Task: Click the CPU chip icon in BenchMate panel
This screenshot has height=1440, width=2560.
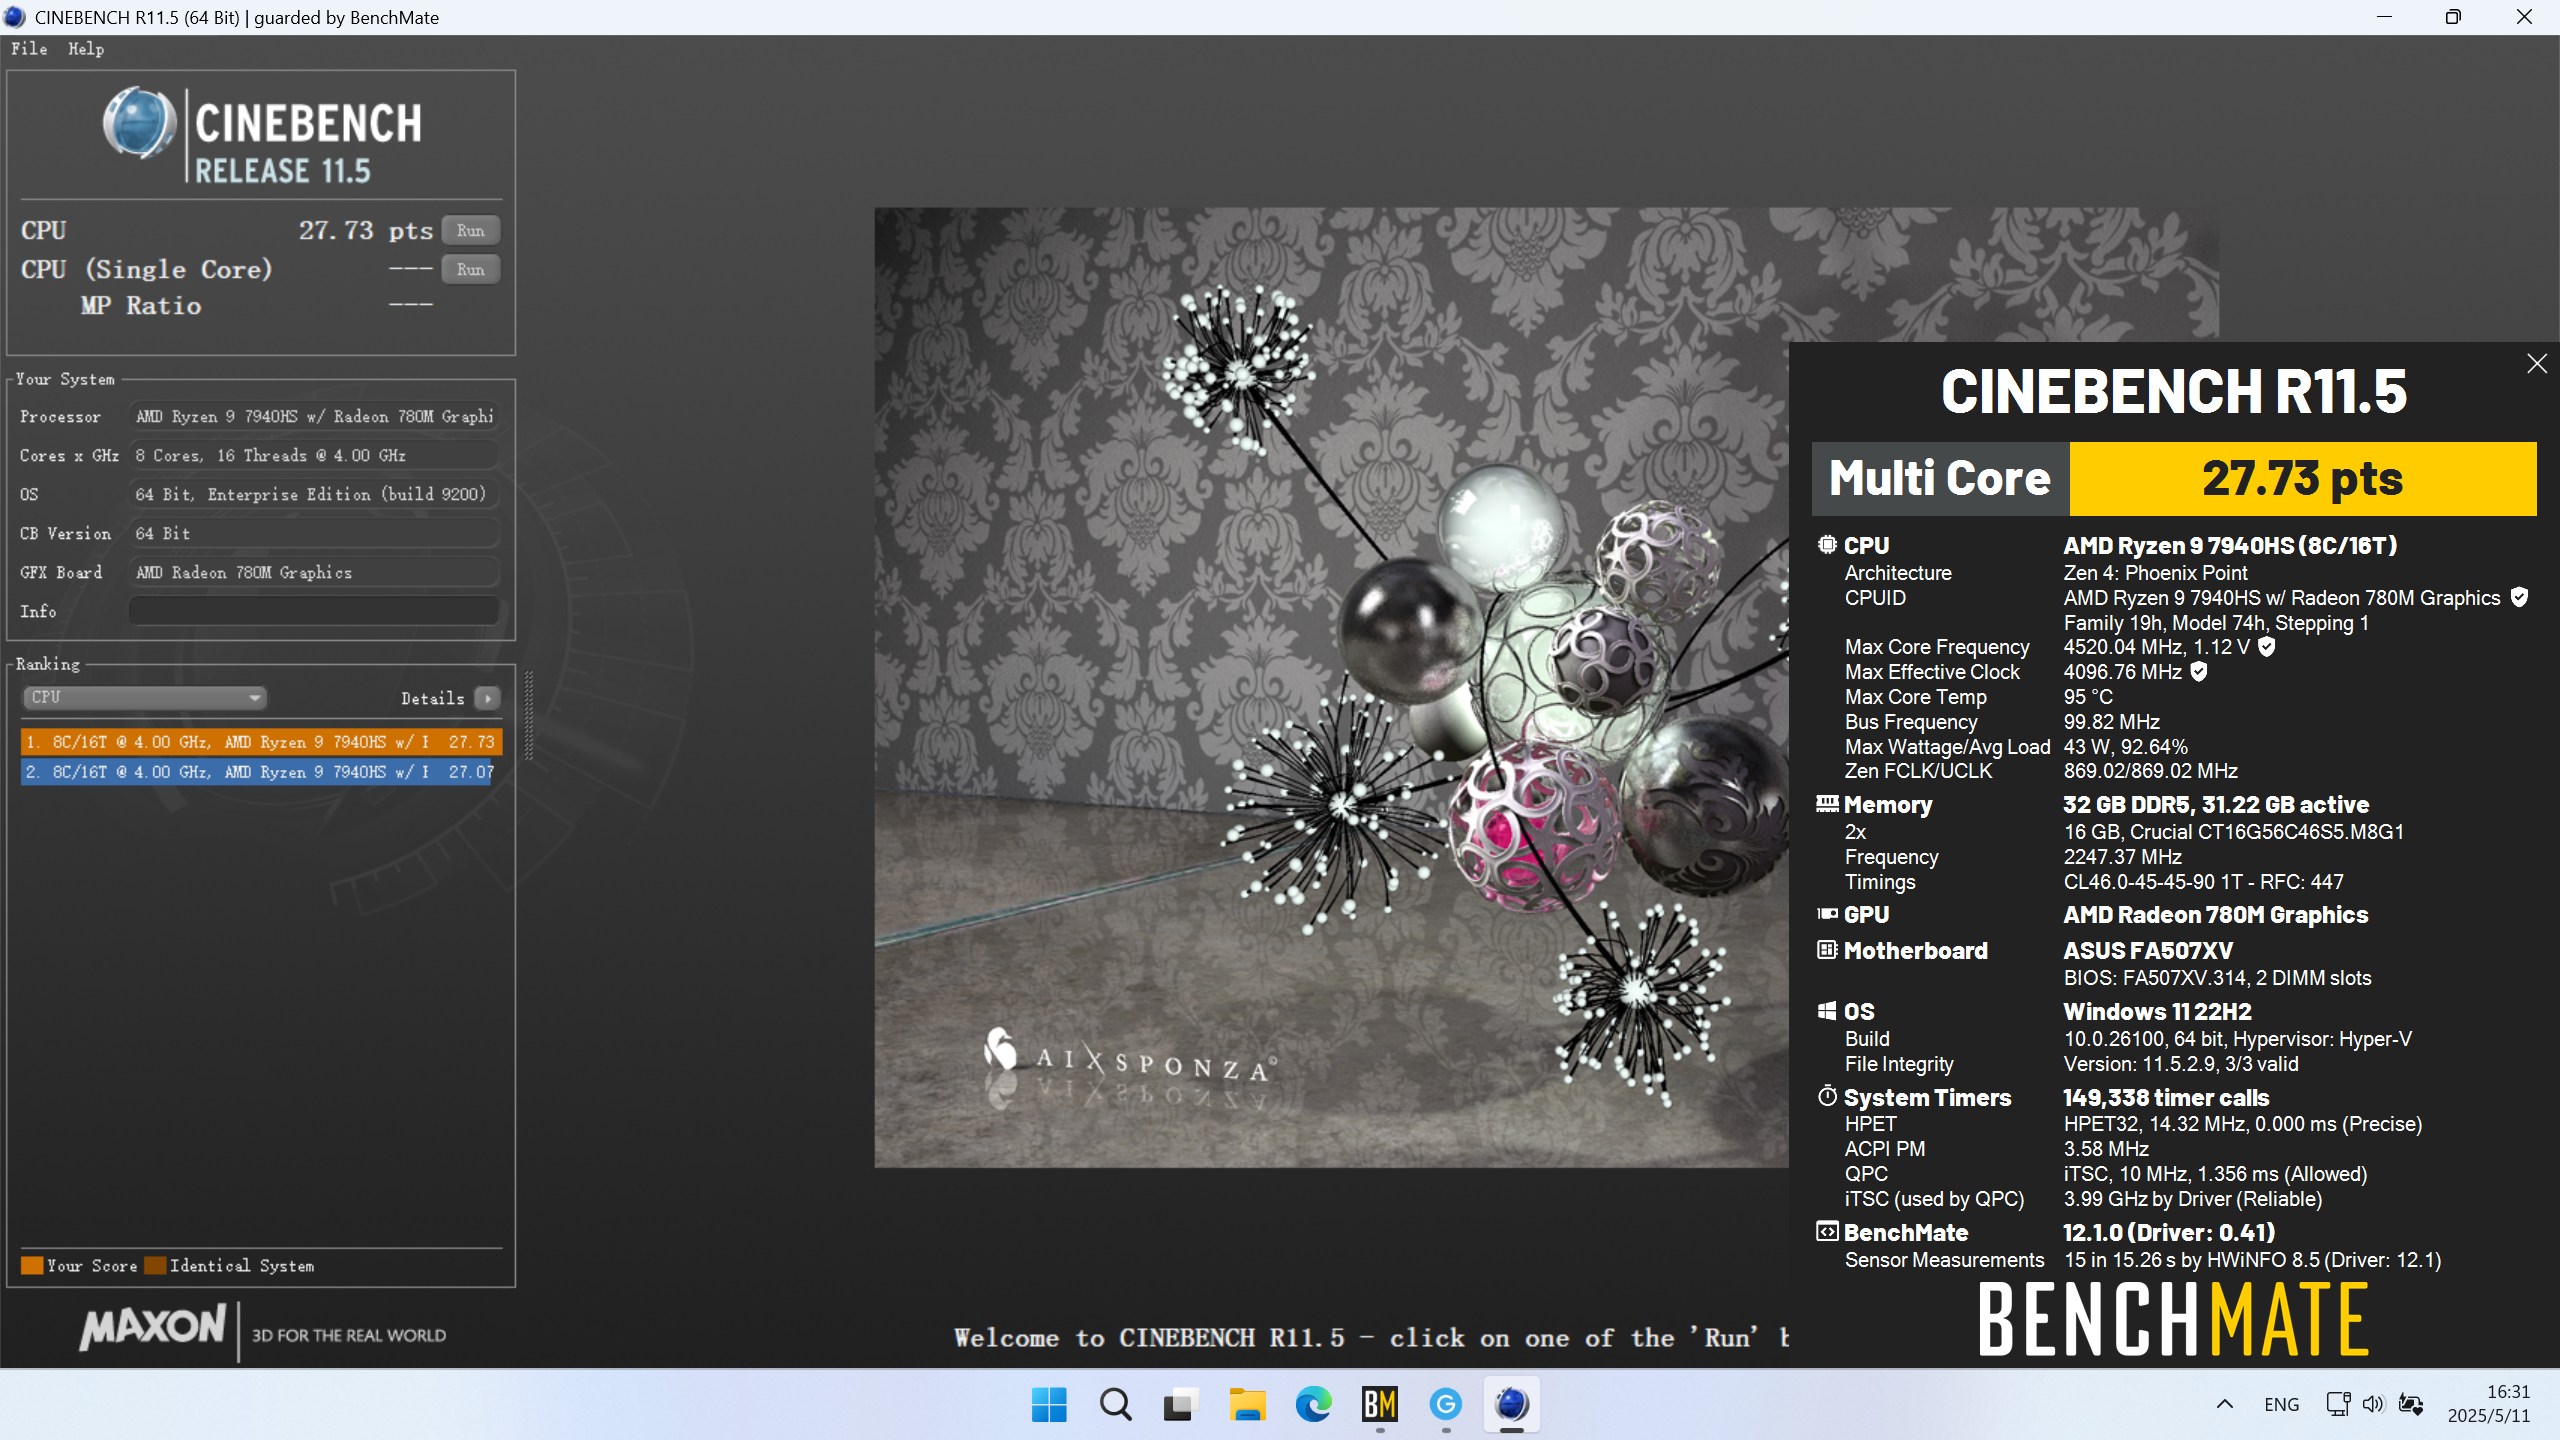Action: (1827, 545)
